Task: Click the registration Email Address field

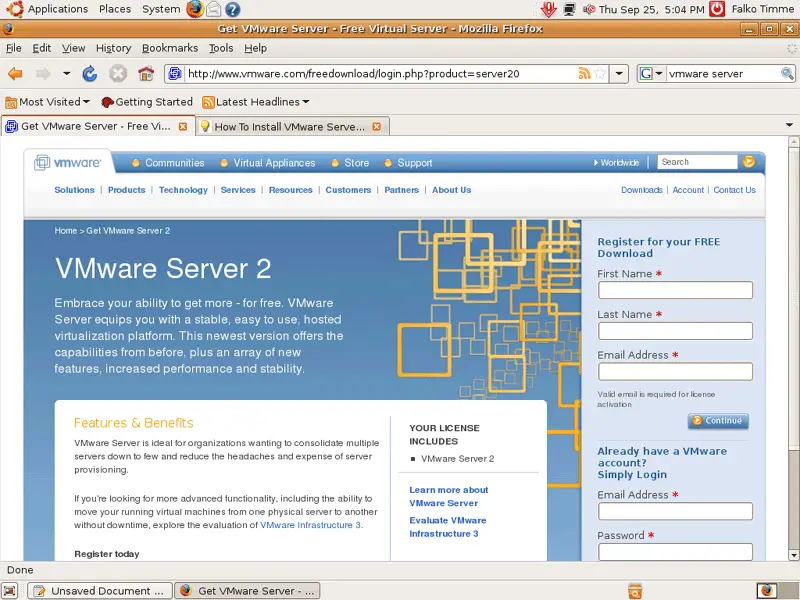Action: pyautogui.click(x=675, y=371)
